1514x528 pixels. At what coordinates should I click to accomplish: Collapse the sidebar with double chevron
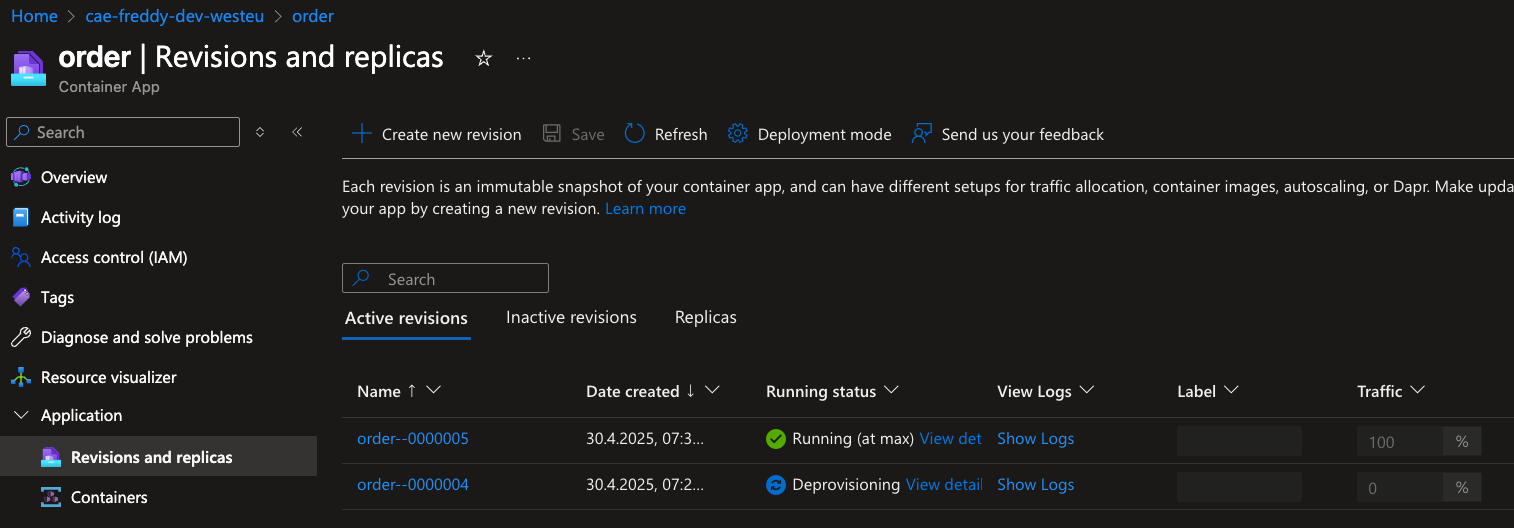click(297, 132)
